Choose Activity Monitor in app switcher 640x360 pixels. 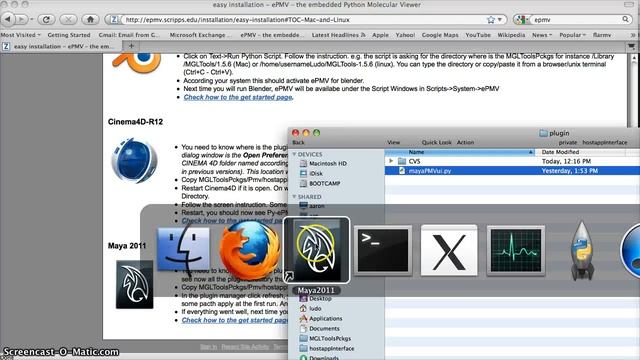[x=516, y=250]
